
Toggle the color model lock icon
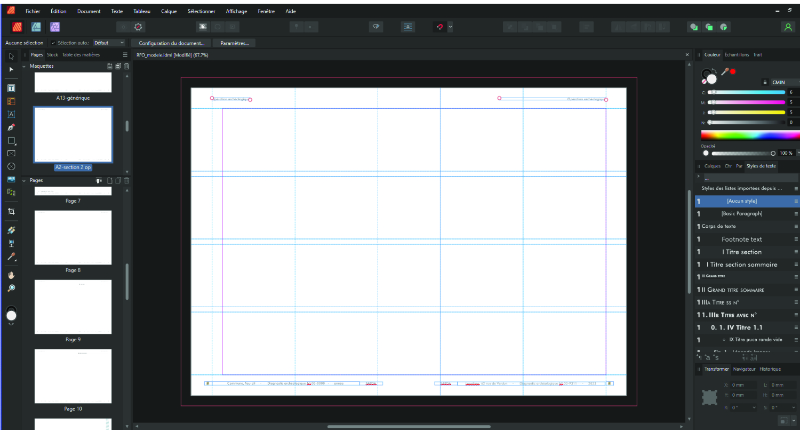pyautogui.click(x=765, y=82)
